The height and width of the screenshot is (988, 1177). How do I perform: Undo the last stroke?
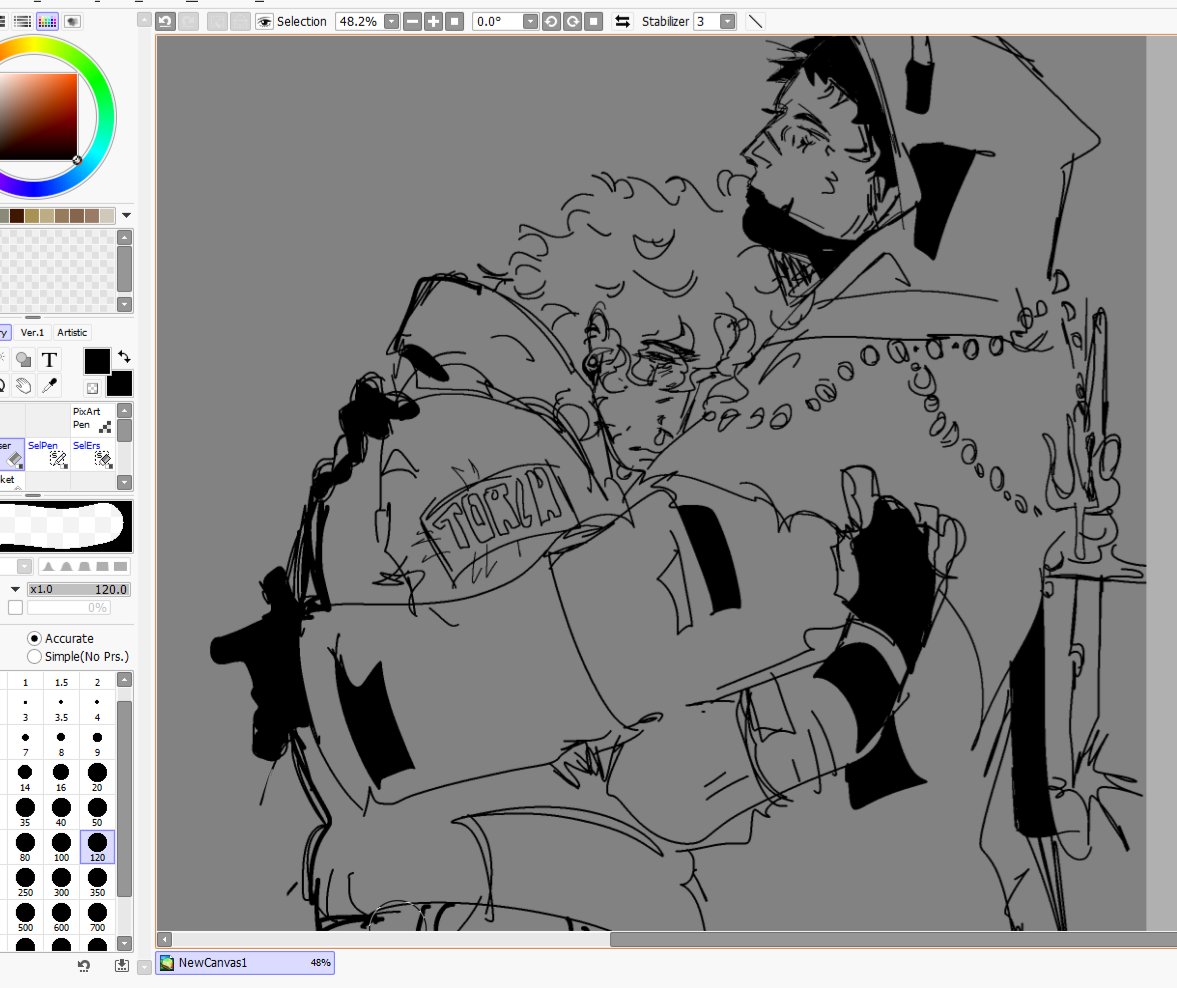pos(165,21)
